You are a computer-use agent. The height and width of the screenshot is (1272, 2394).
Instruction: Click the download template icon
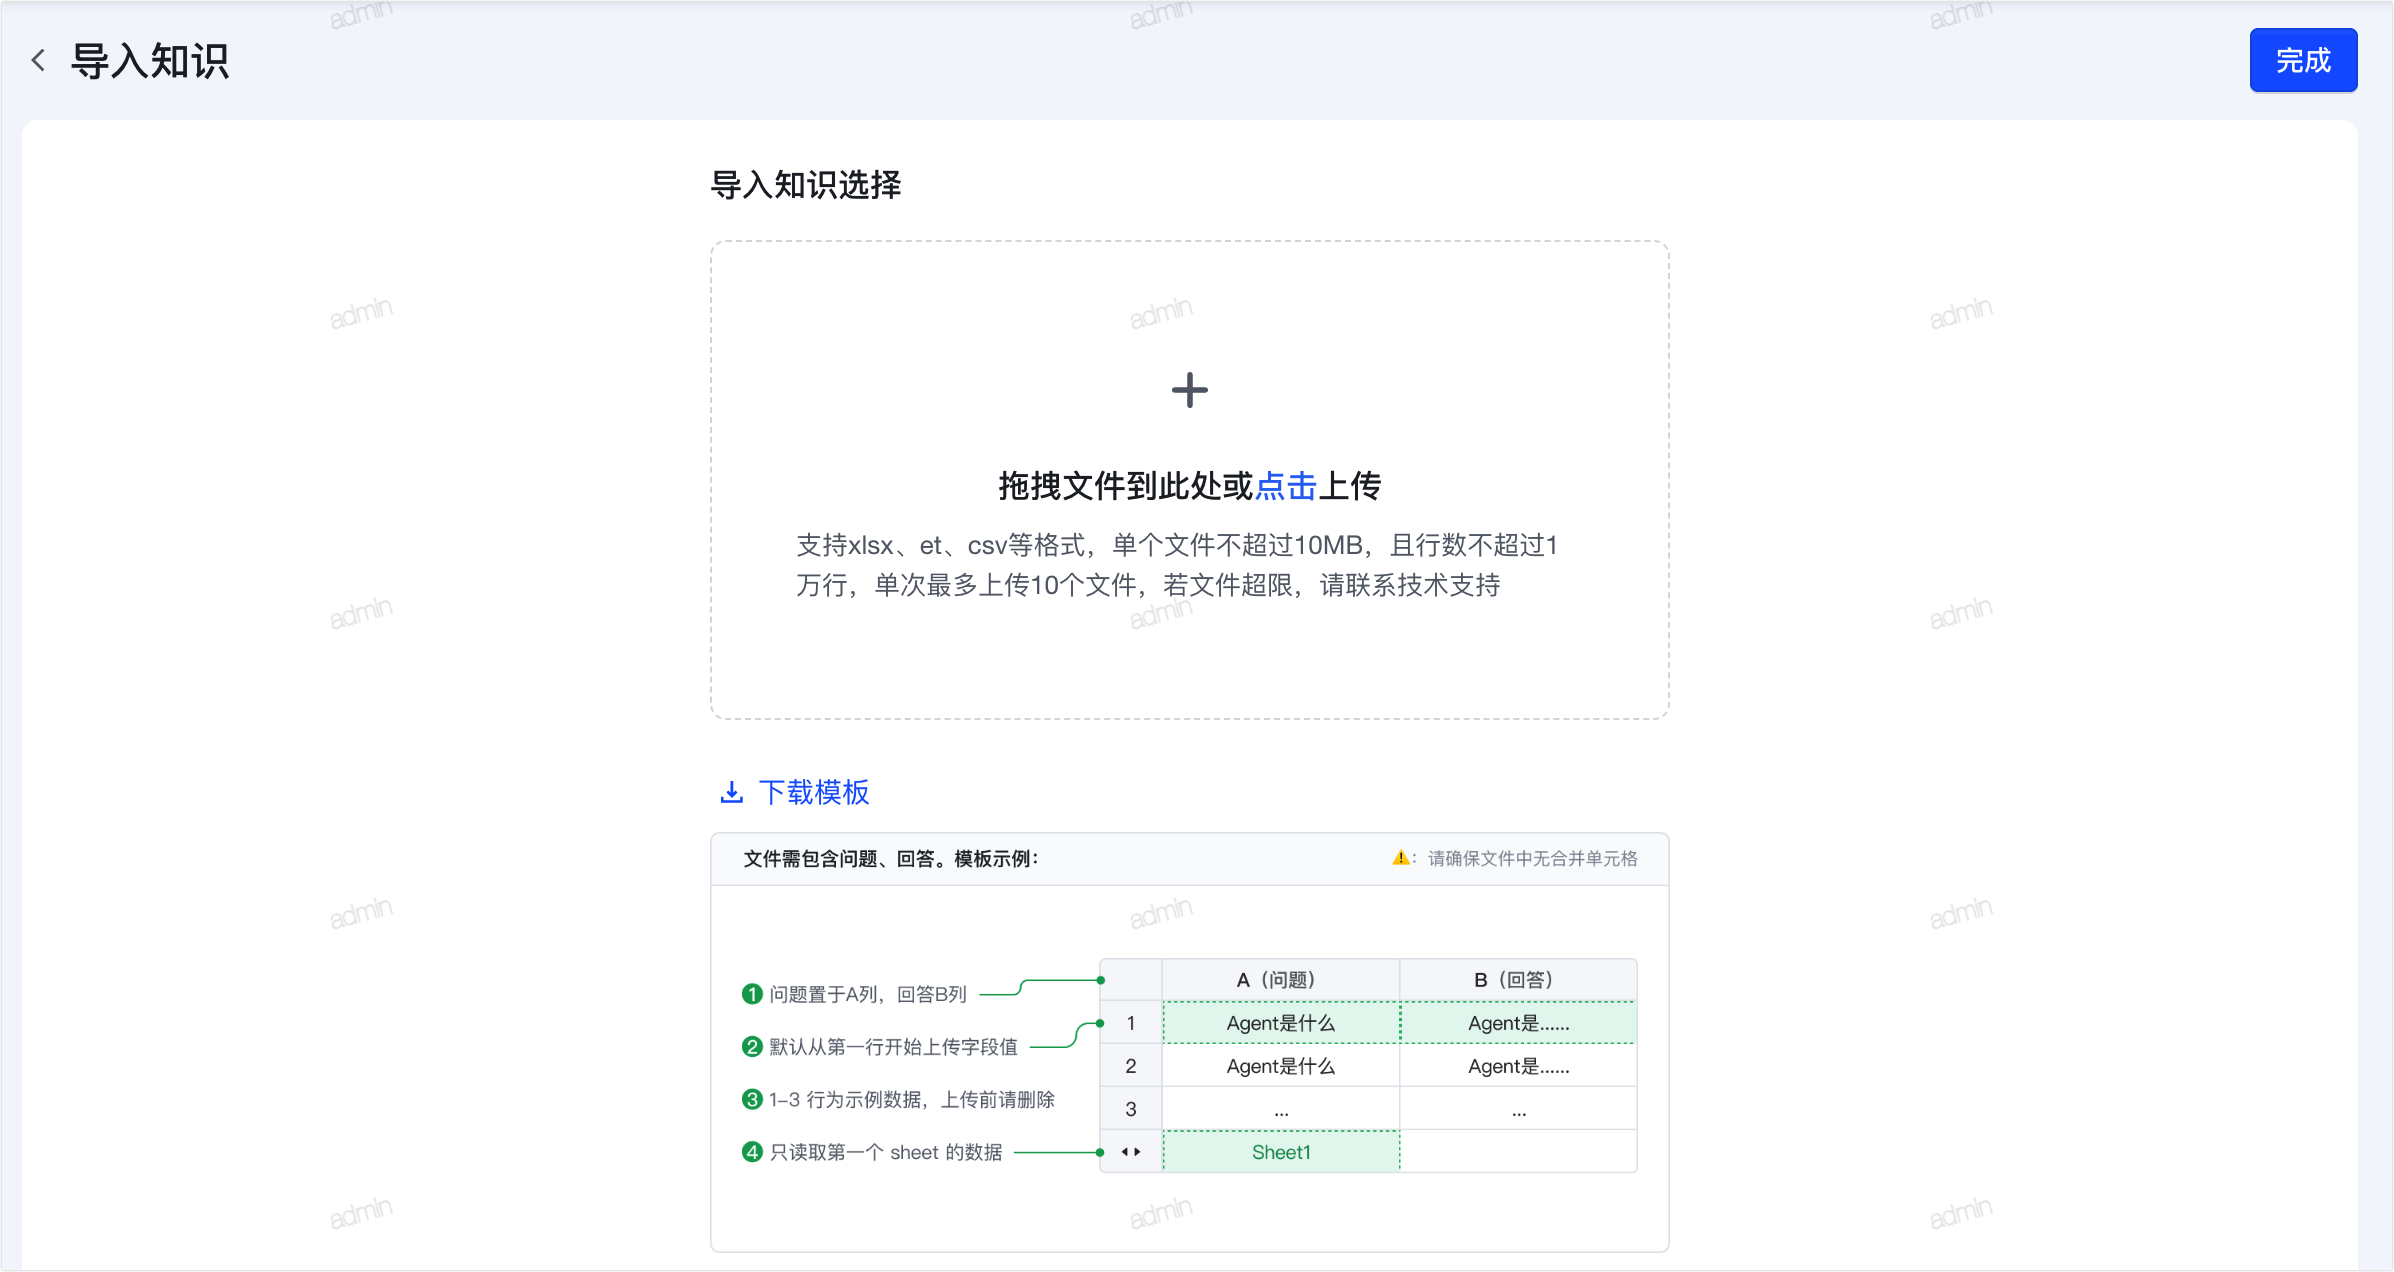click(732, 793)
